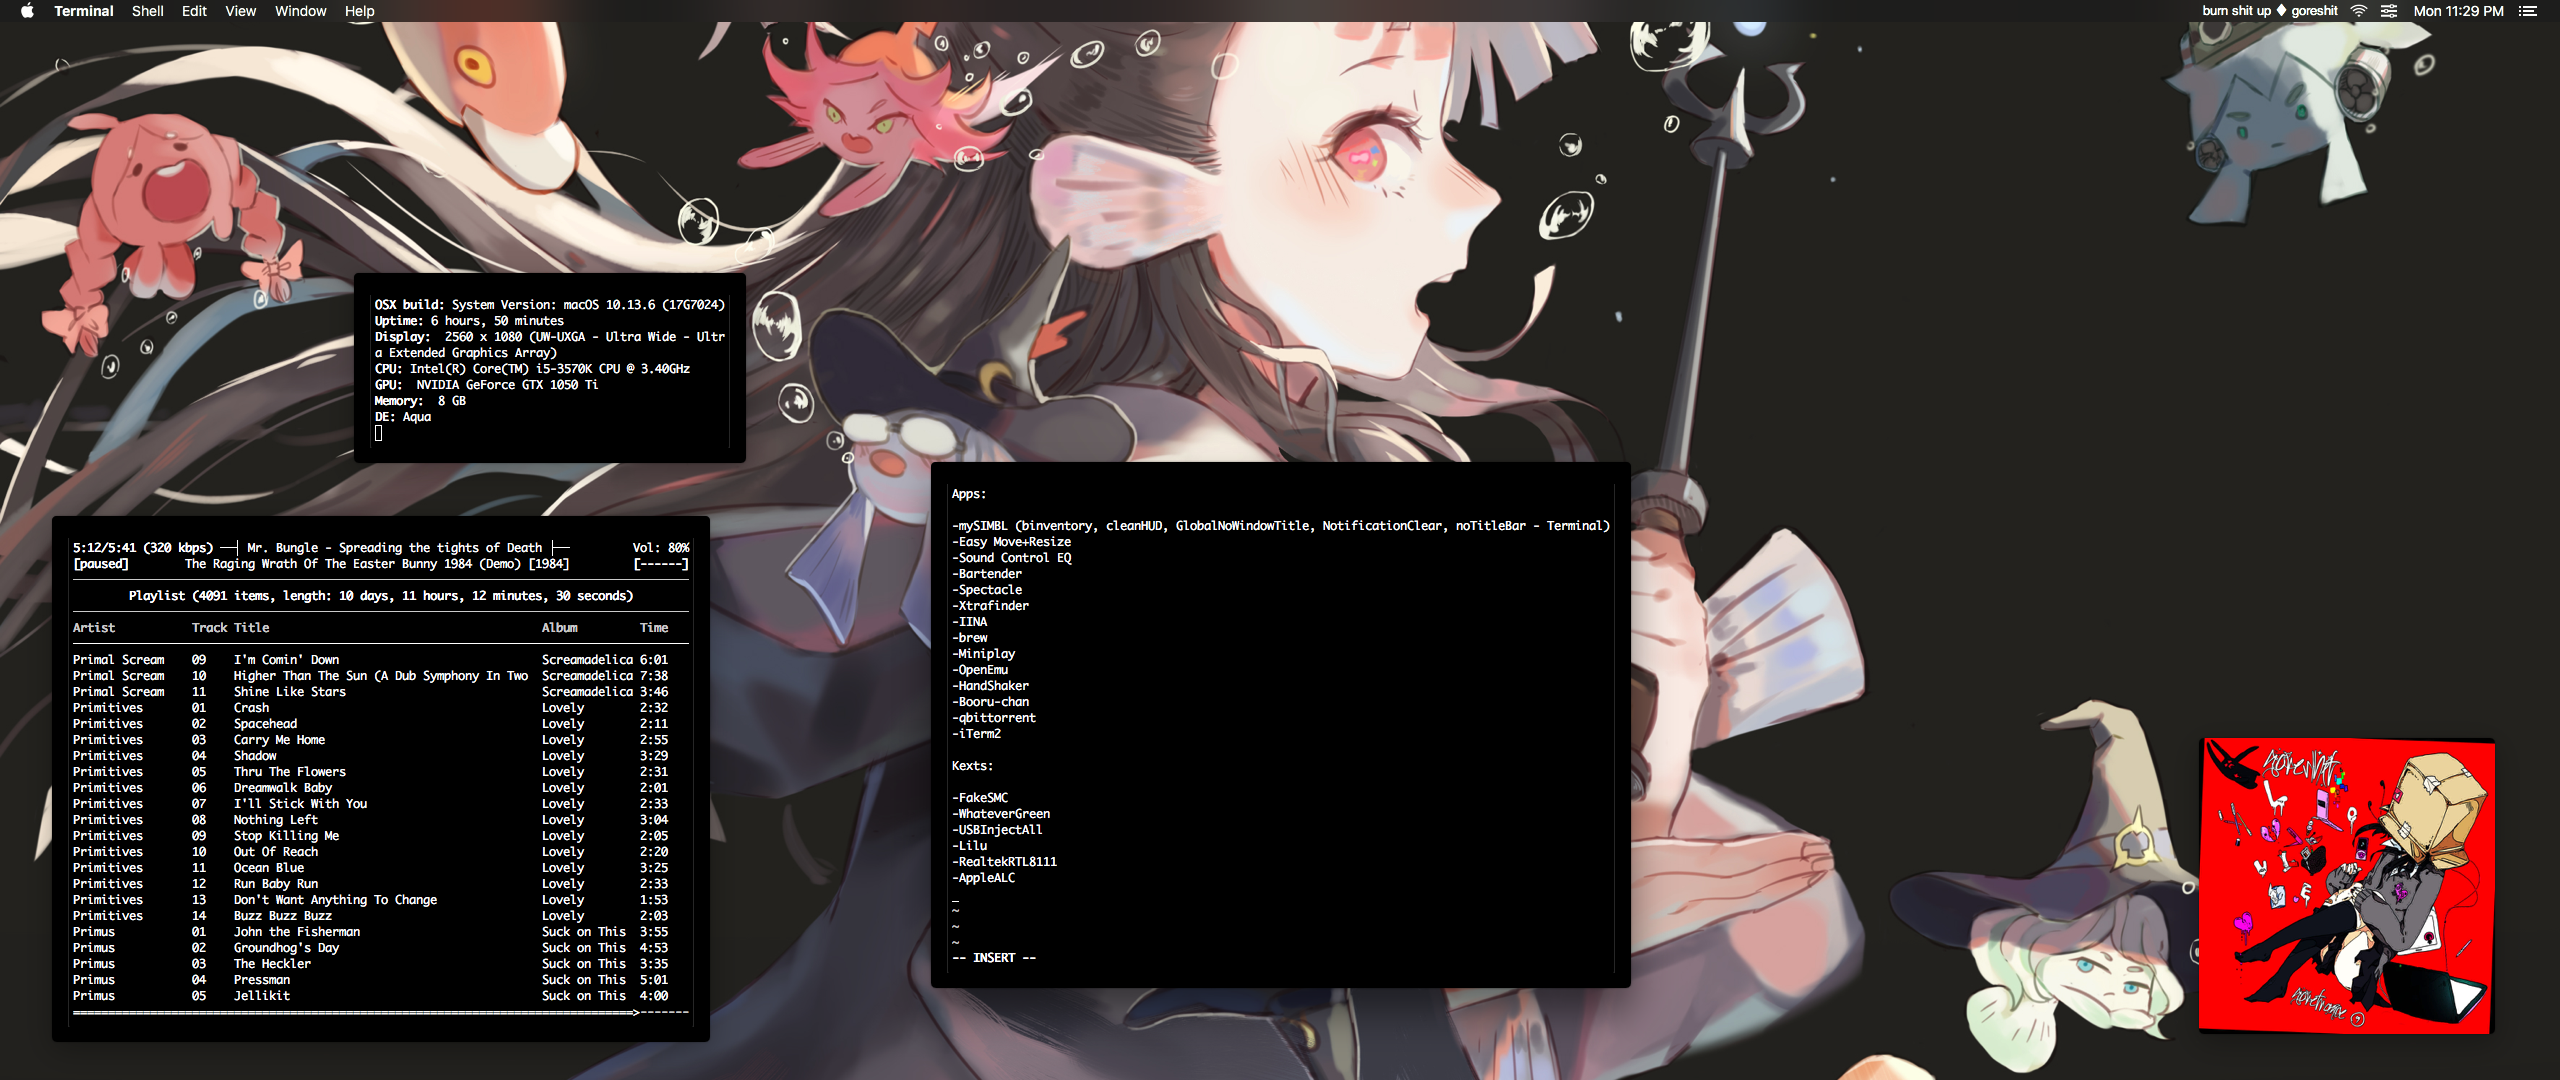Click the '-IINA' line
The height and width of the screenshot is (1080, 2560).
tap(969, 622)
